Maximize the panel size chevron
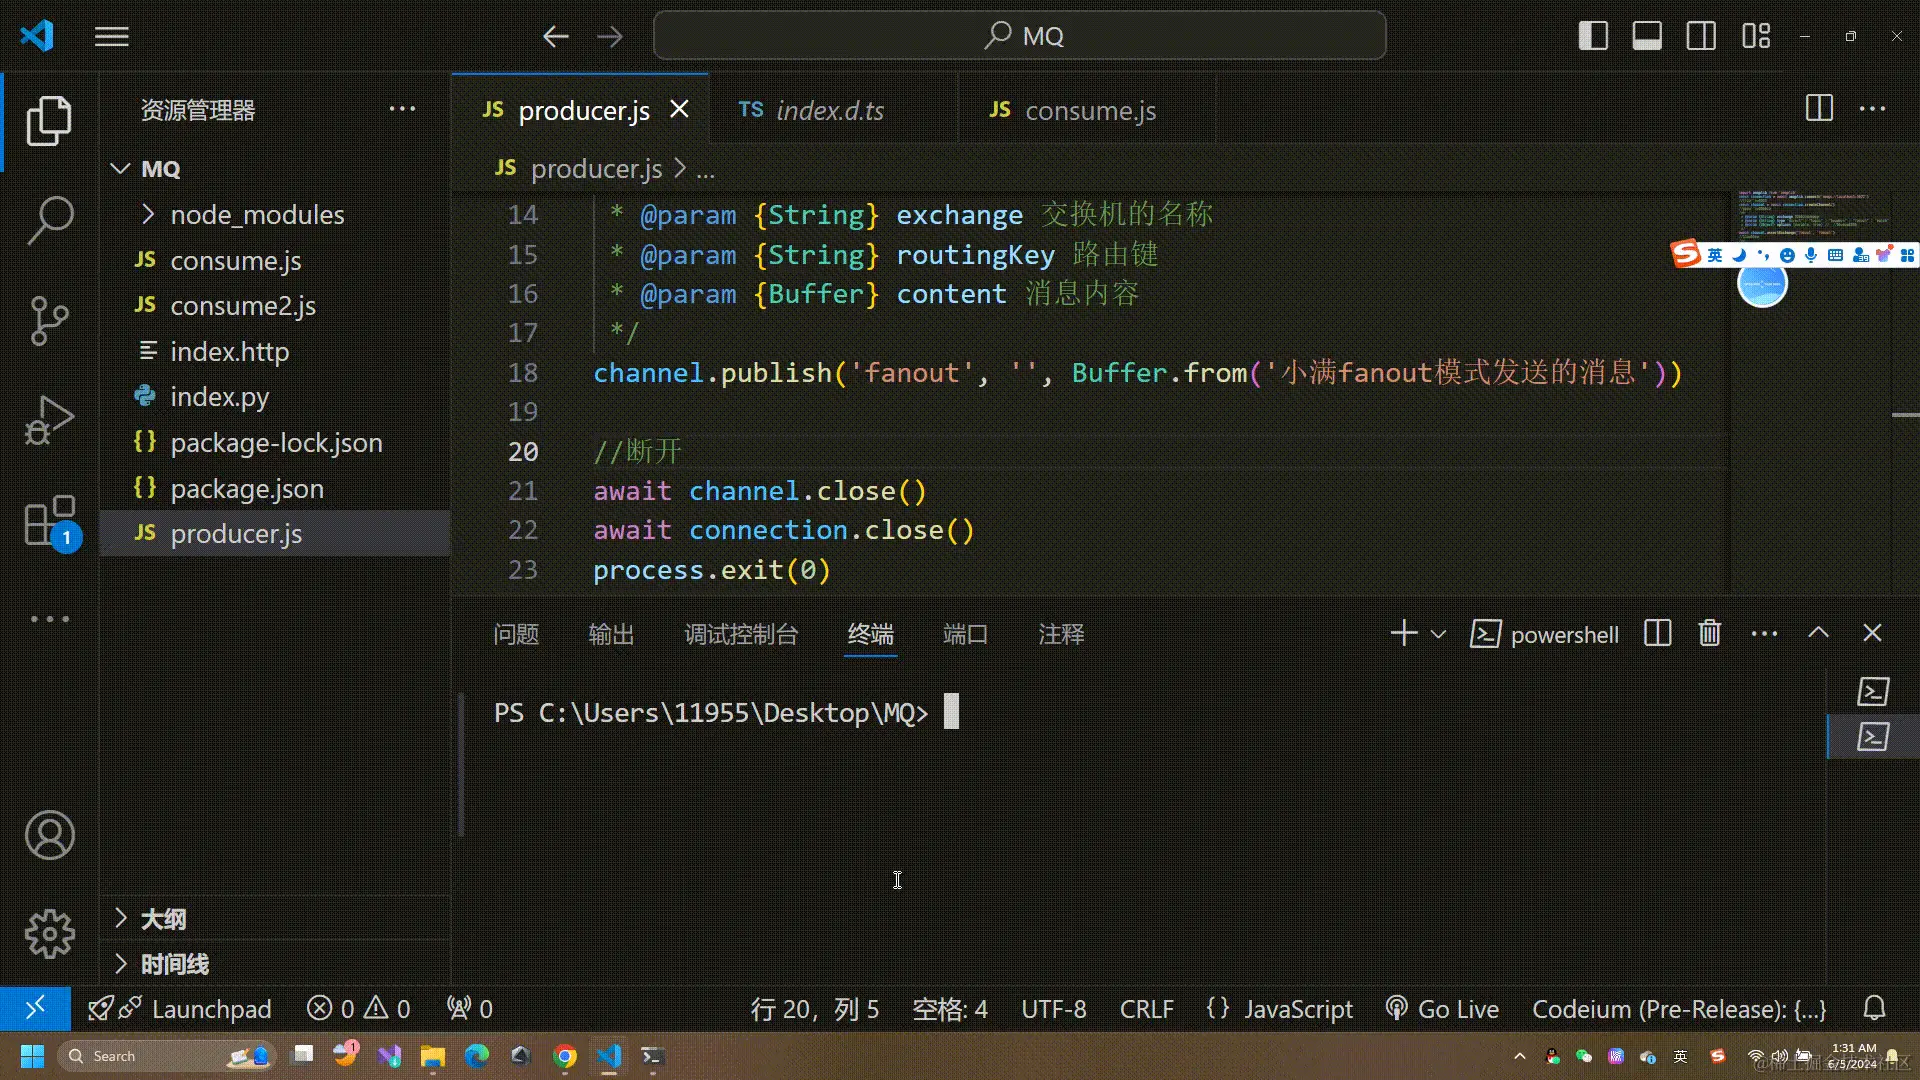The width and height of the screenshot is (1920, 1080). point(1818,633)
